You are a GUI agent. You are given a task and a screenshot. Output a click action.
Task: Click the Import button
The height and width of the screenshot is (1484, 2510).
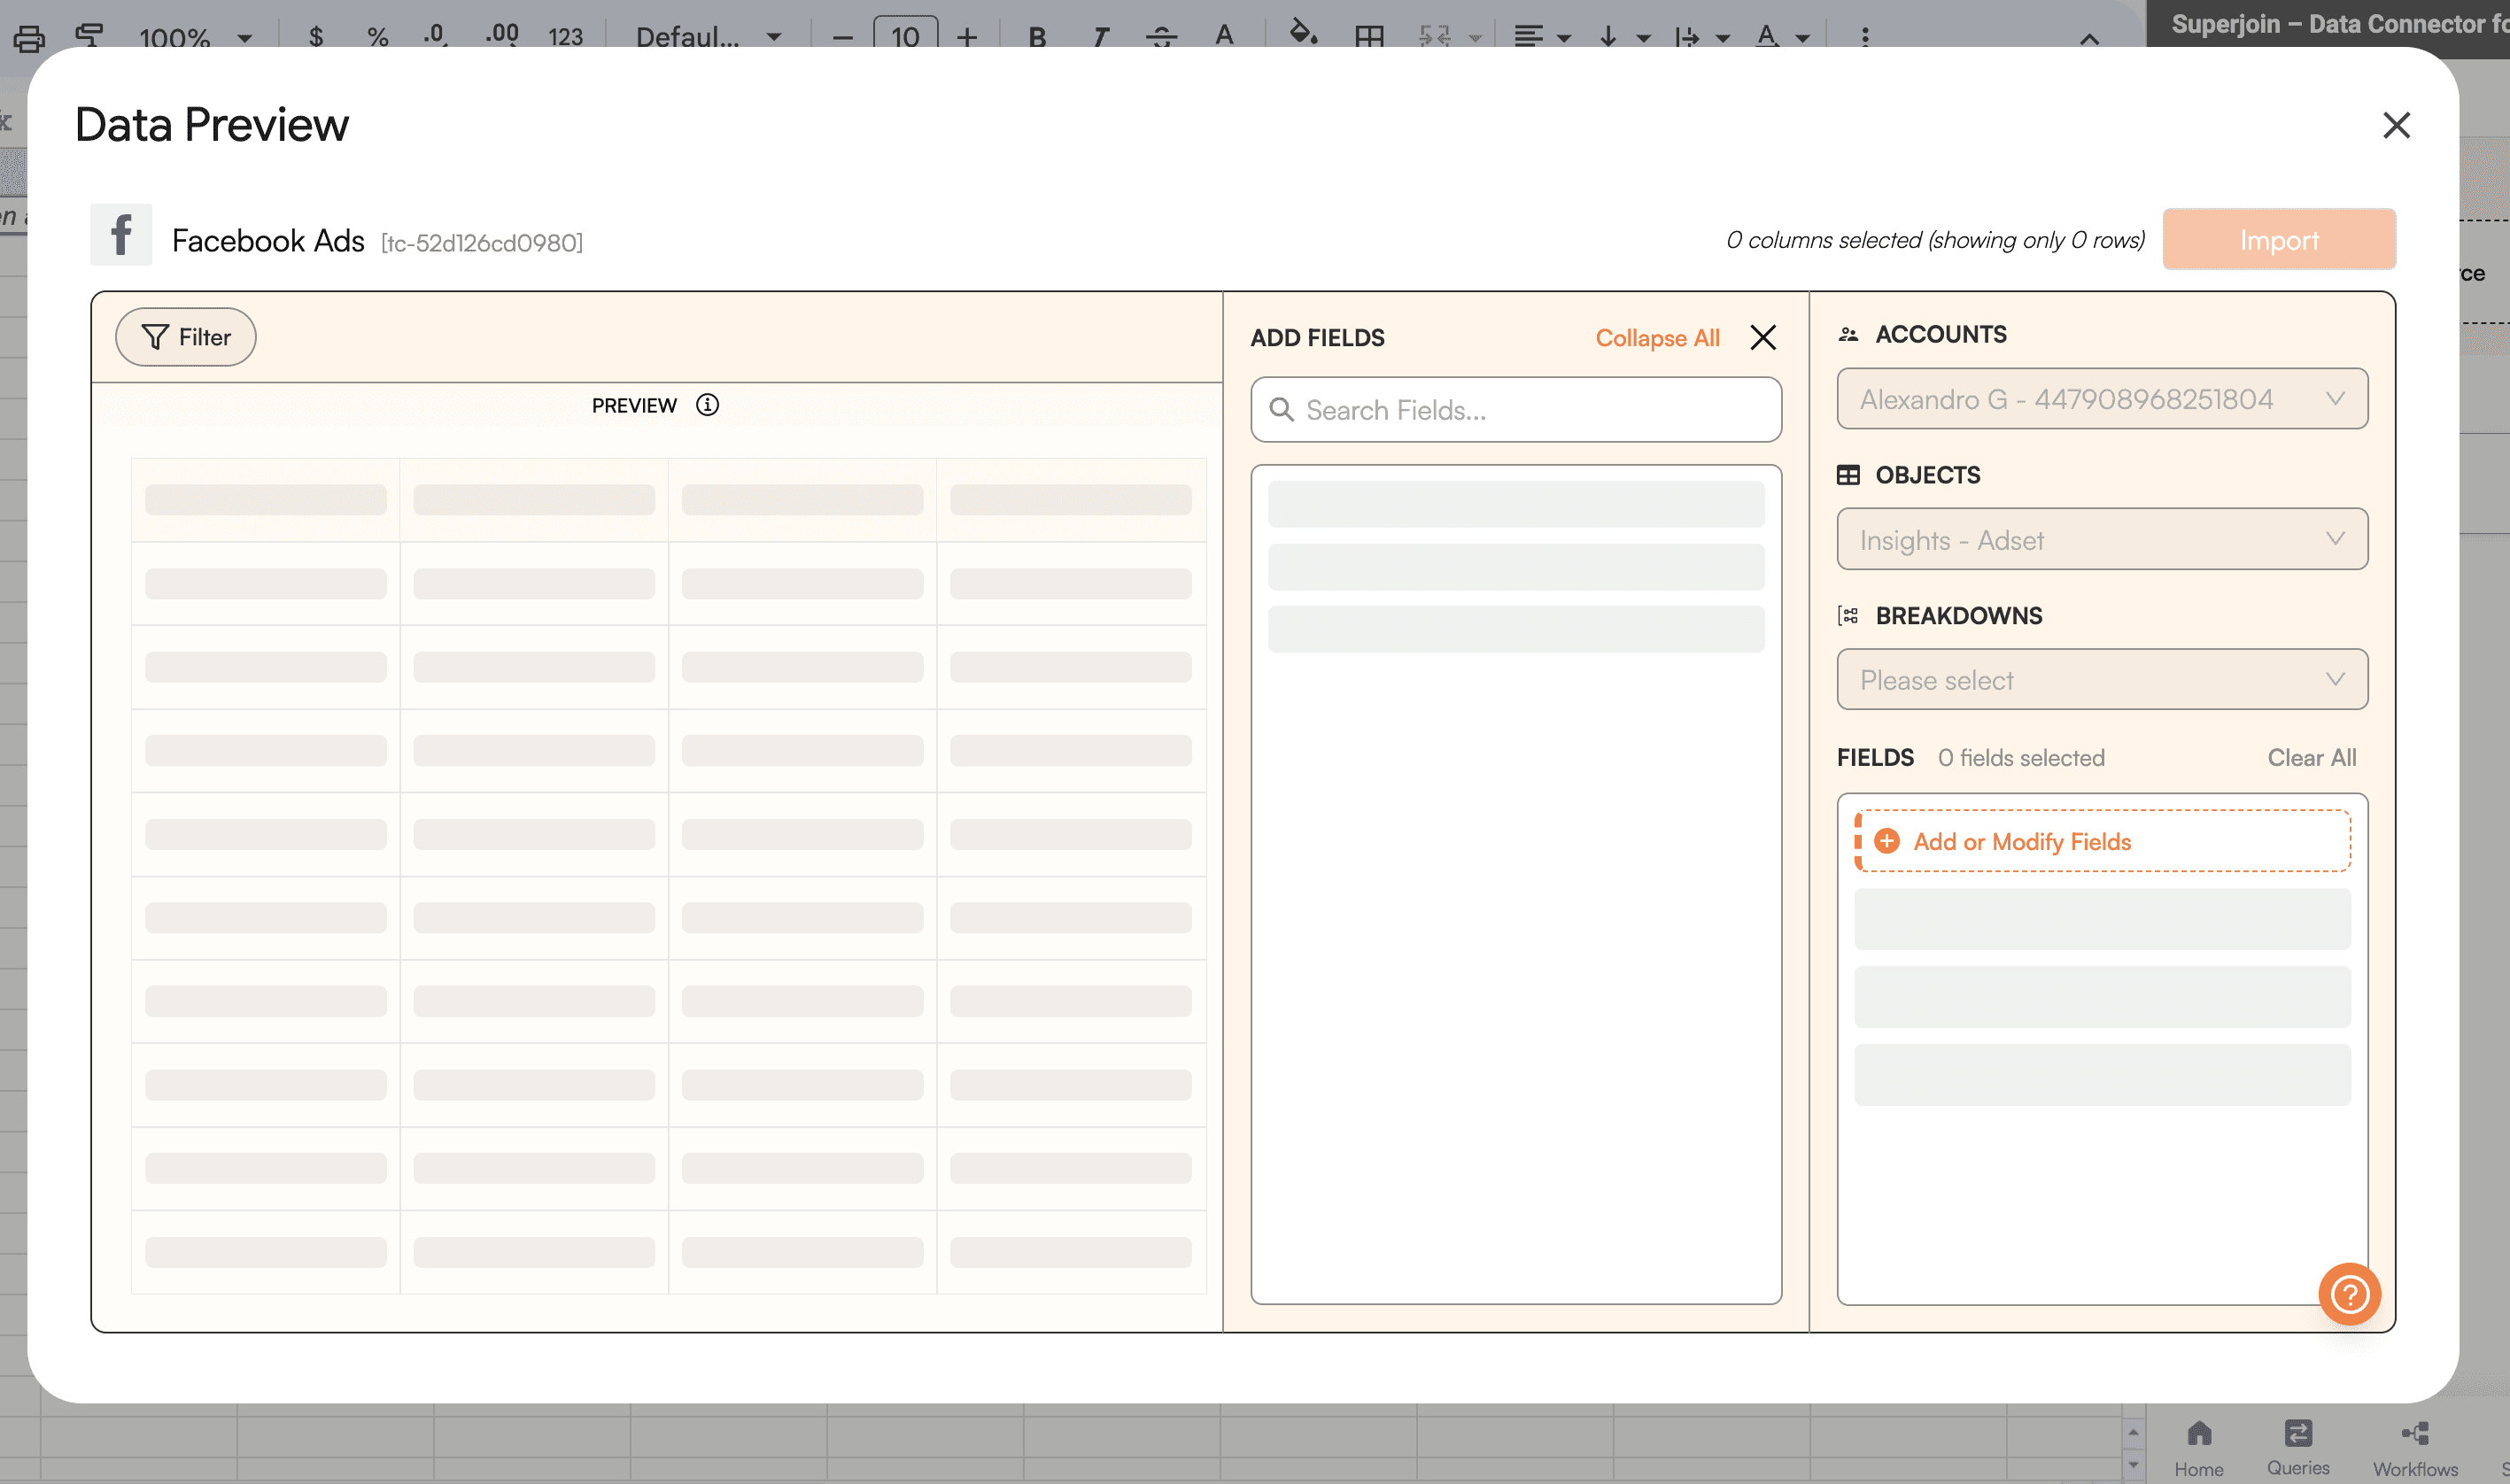click(2279, 240)
